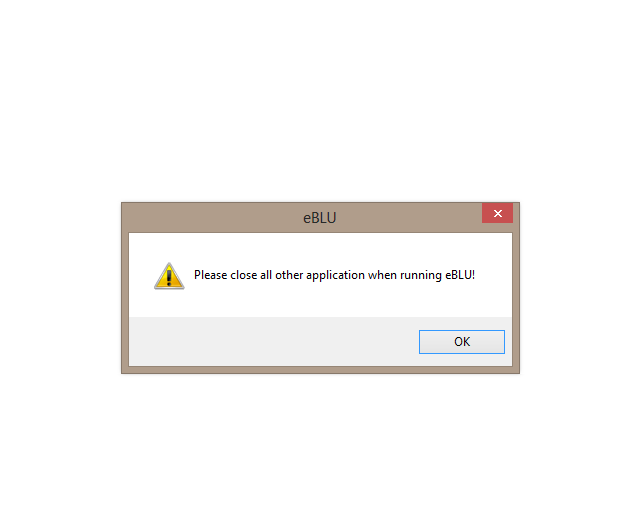Image resolution: width=638 pixels, height=522 pixels.
Task: Dismiss the warning by choosing OK
Action: click(x=461, y=342)
